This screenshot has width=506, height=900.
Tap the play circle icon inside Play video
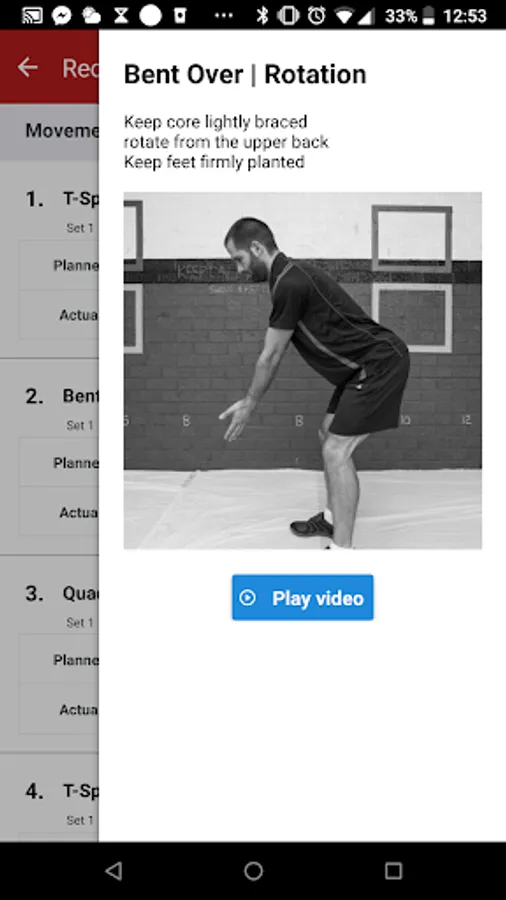point(247,598)
